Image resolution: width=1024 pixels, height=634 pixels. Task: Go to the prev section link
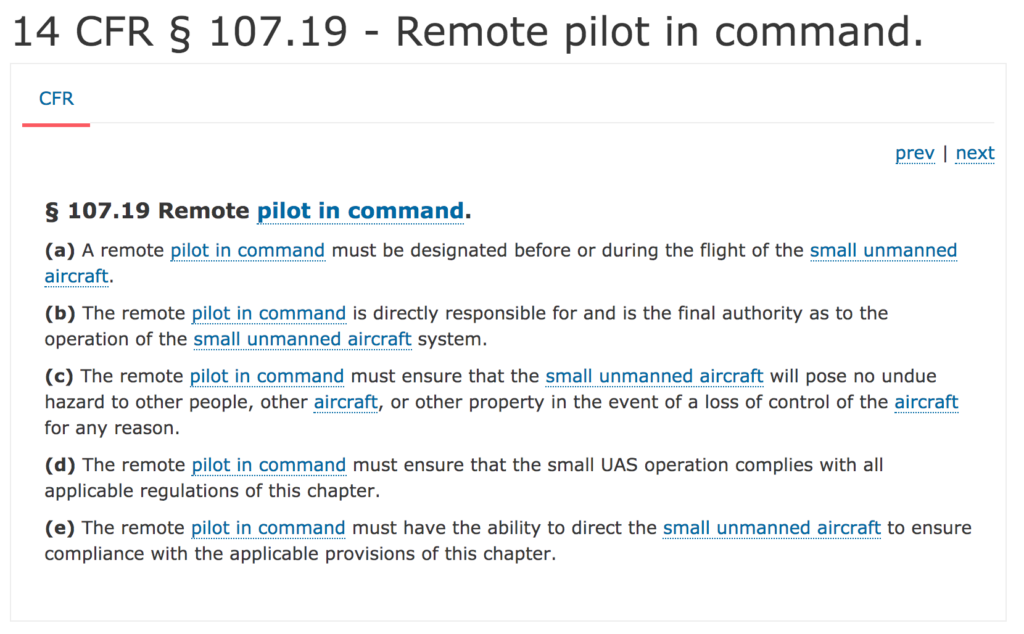914,153
